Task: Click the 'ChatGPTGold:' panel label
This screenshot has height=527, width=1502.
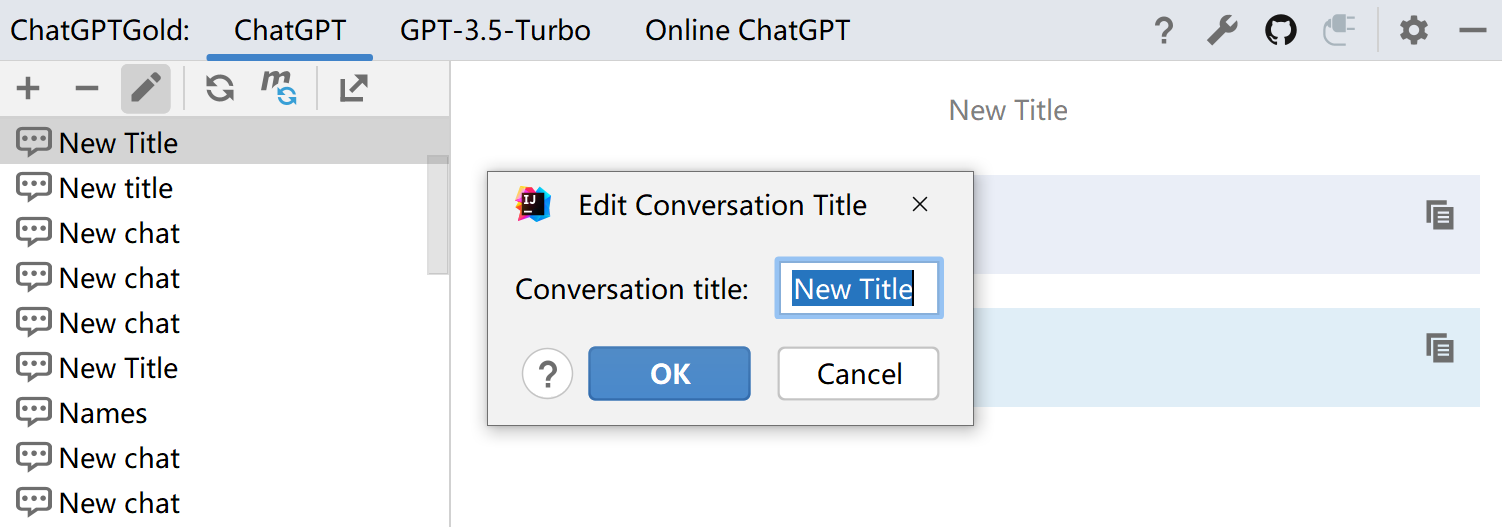Action: tap(100, 30)
